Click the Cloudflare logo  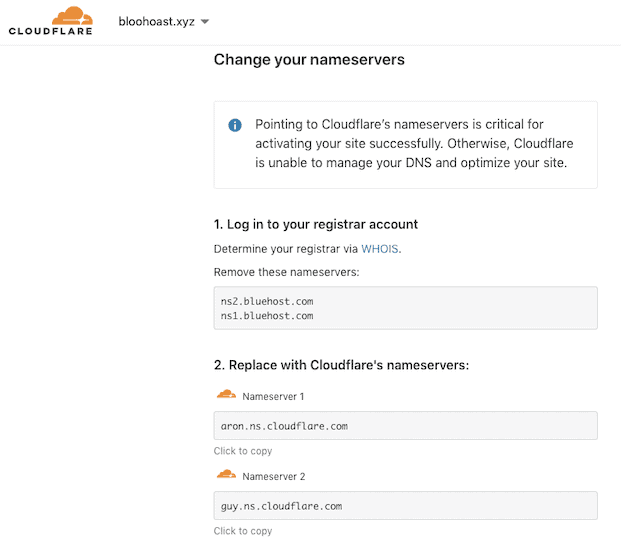tap(51, 21)
